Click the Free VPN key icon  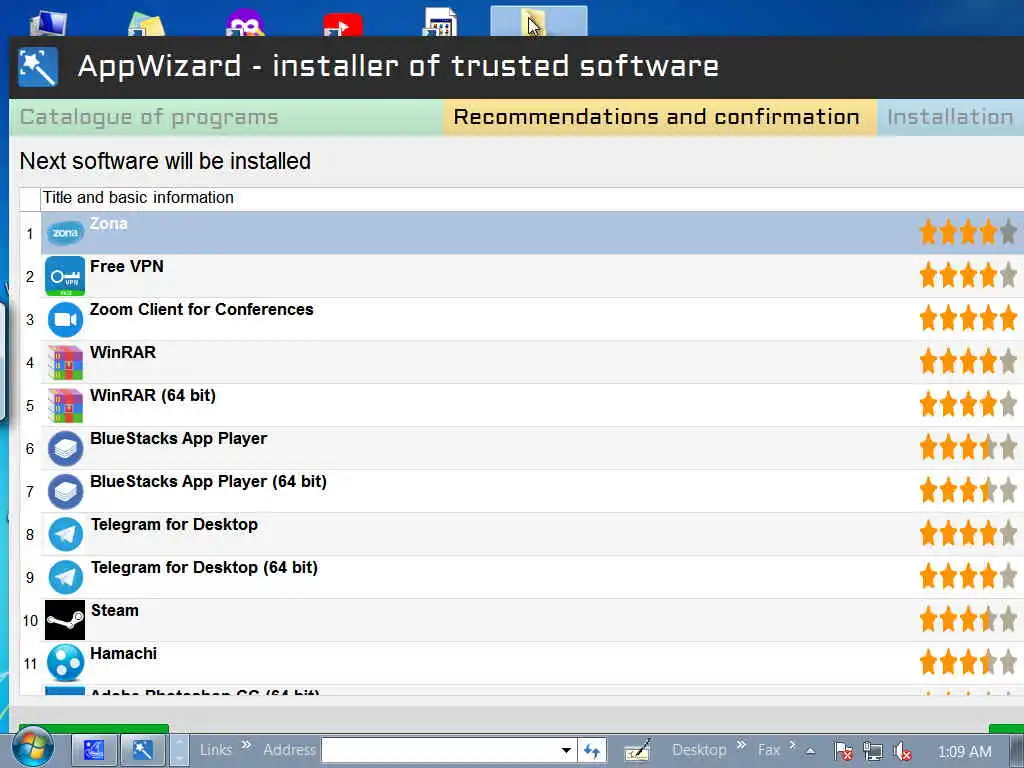click(65, 276)
